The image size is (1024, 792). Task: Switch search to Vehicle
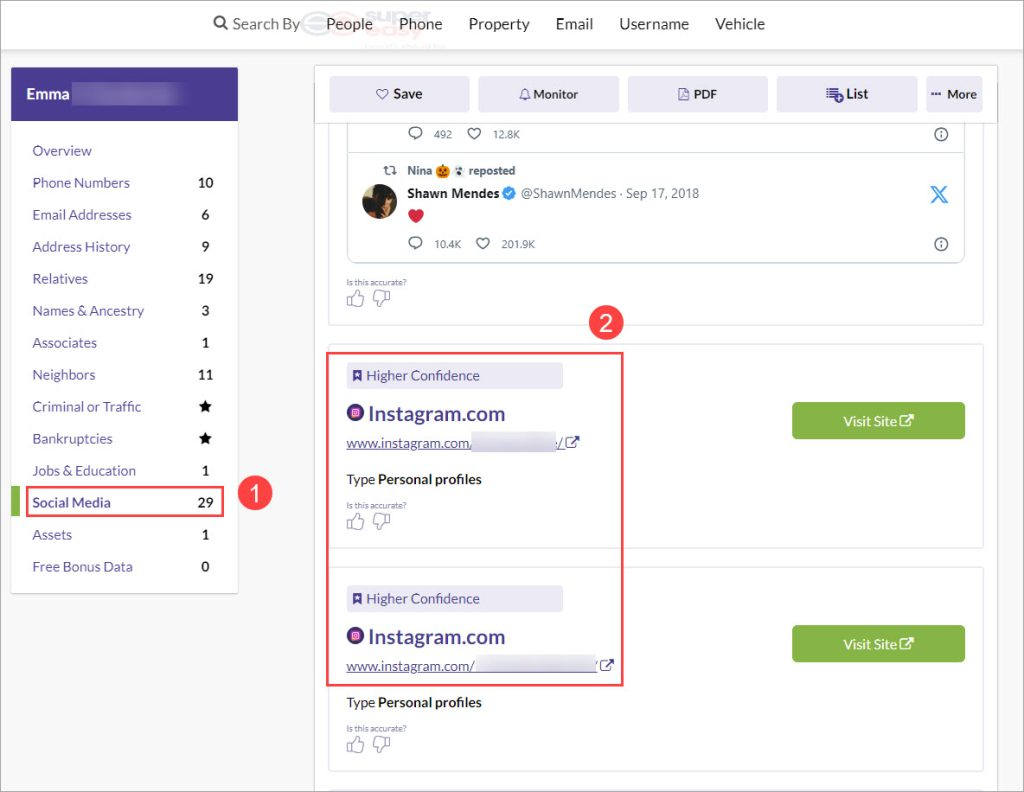[x=739, y=24]
